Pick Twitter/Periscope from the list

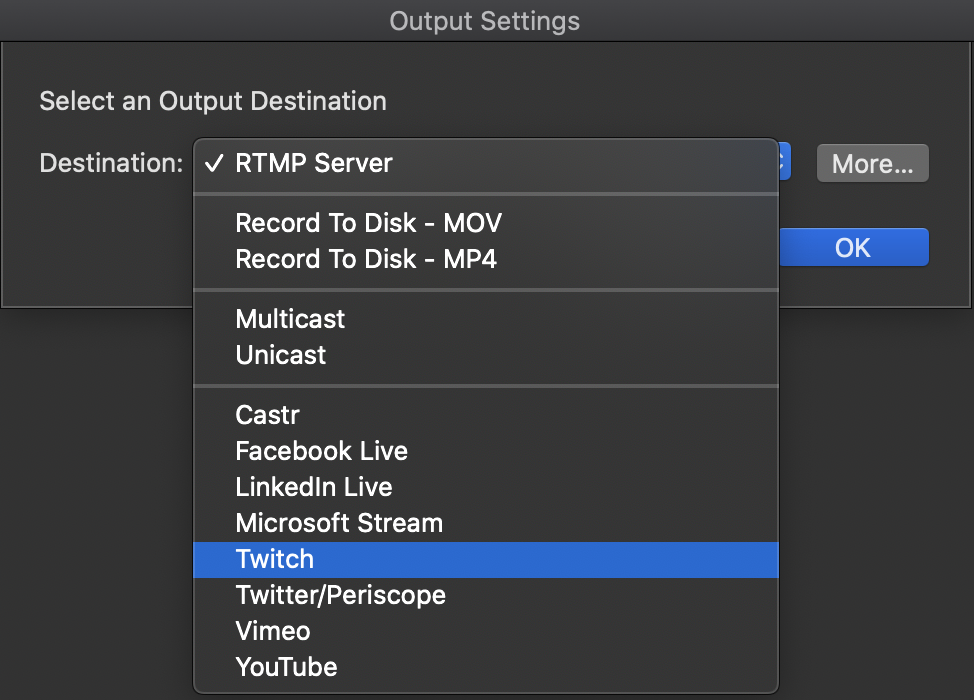[340, 595]
